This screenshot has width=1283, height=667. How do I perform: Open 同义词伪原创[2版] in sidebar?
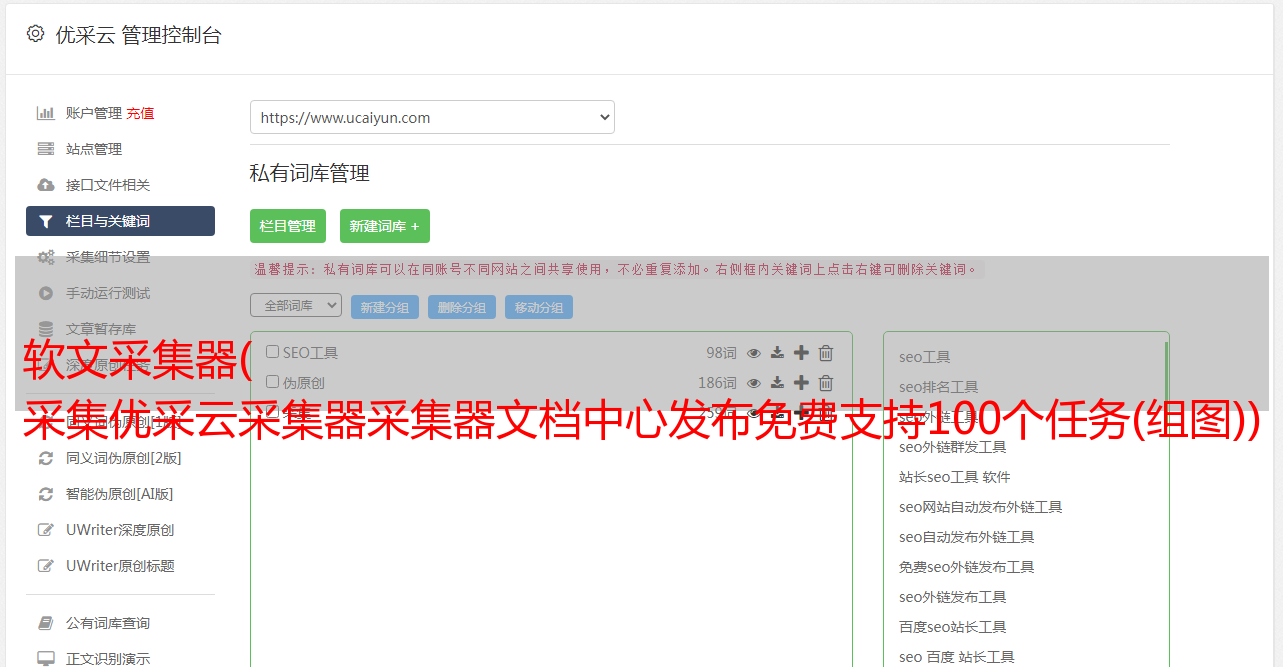[x=124, y=458]
